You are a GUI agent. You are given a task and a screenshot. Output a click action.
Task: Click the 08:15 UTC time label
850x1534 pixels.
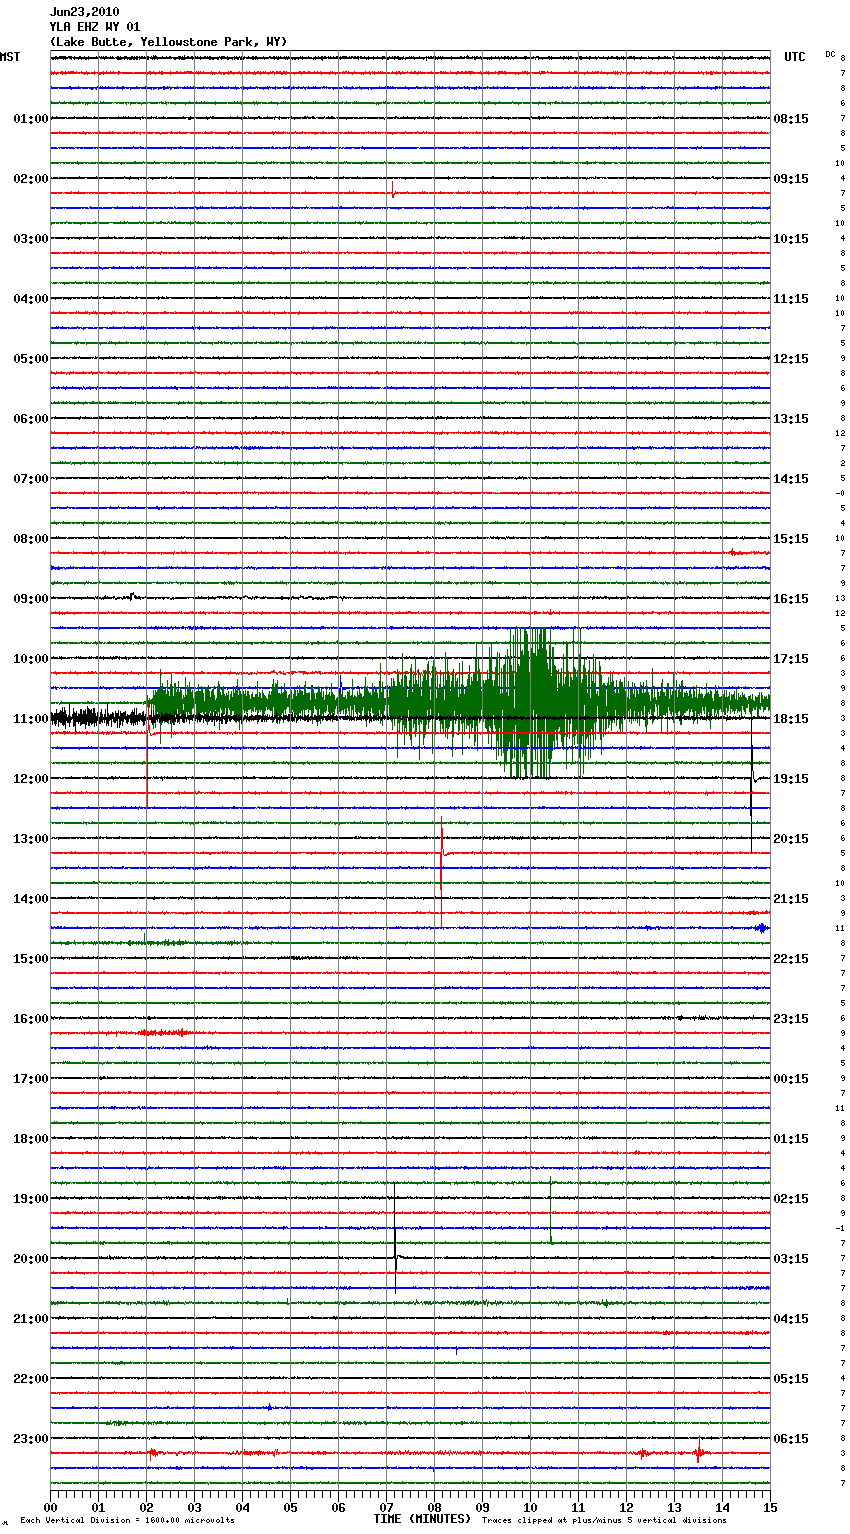point(791,119)
